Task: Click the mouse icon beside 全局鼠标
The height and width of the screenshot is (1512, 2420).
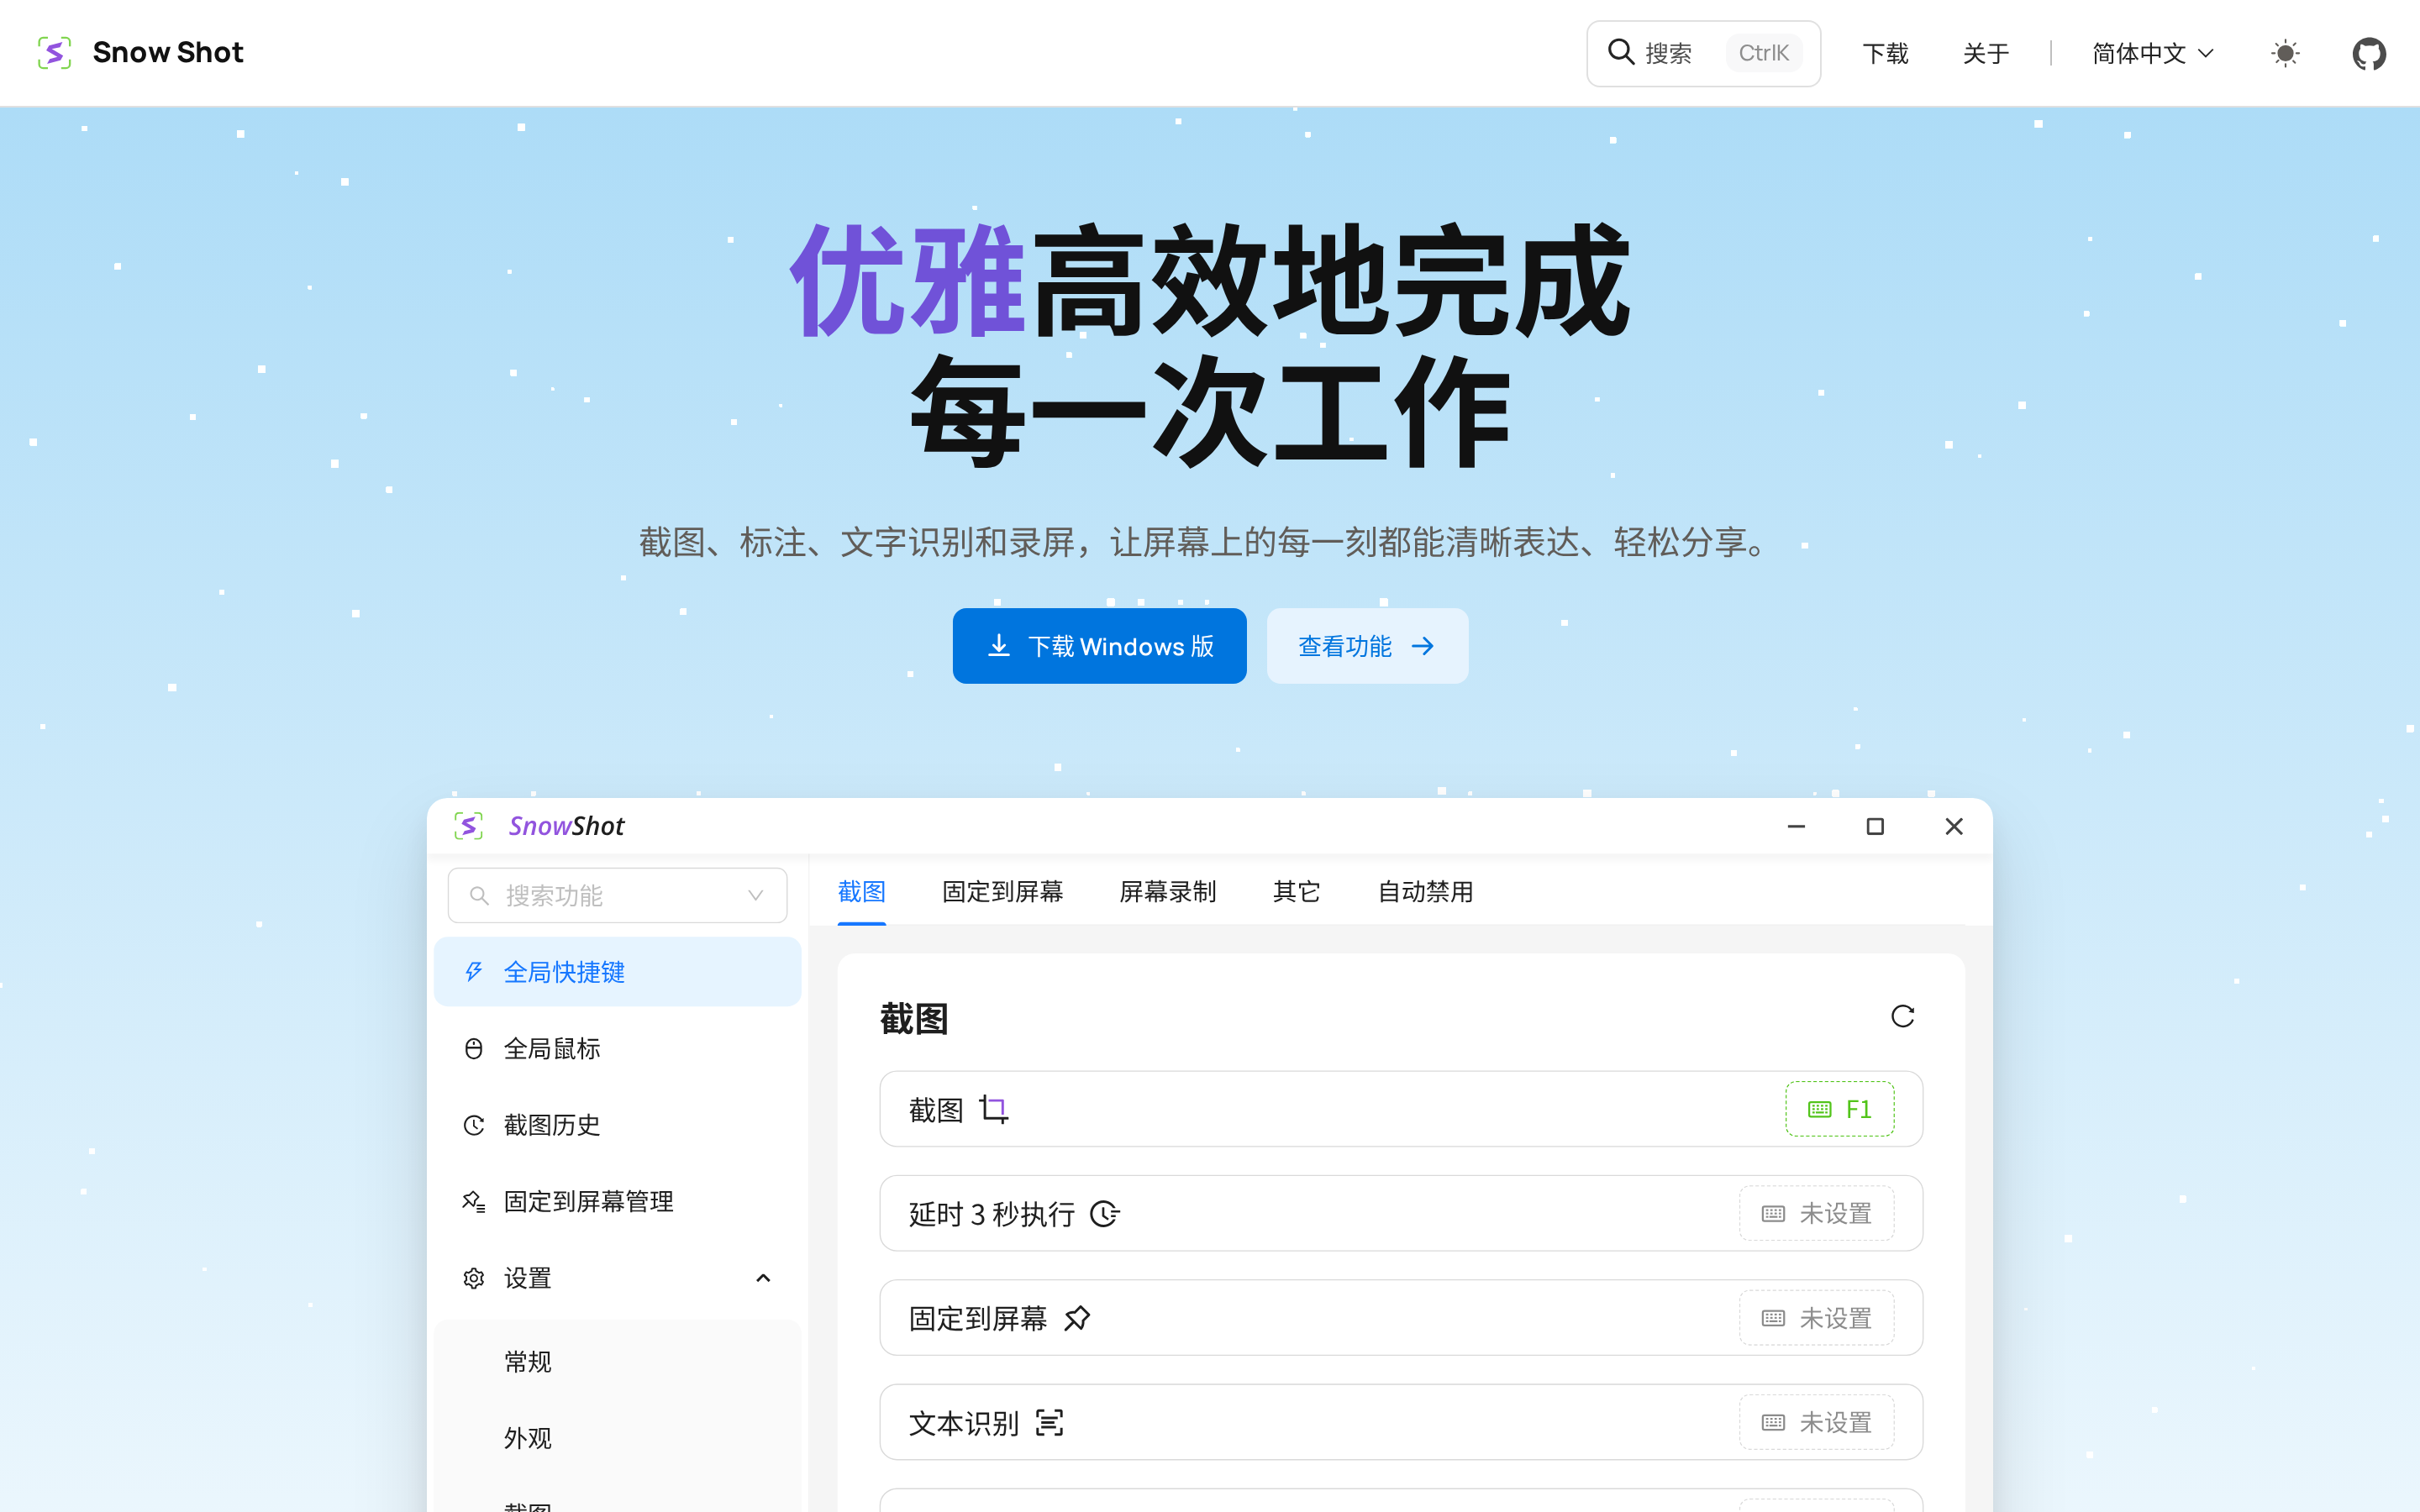Action: click(x=474, y=1048)
